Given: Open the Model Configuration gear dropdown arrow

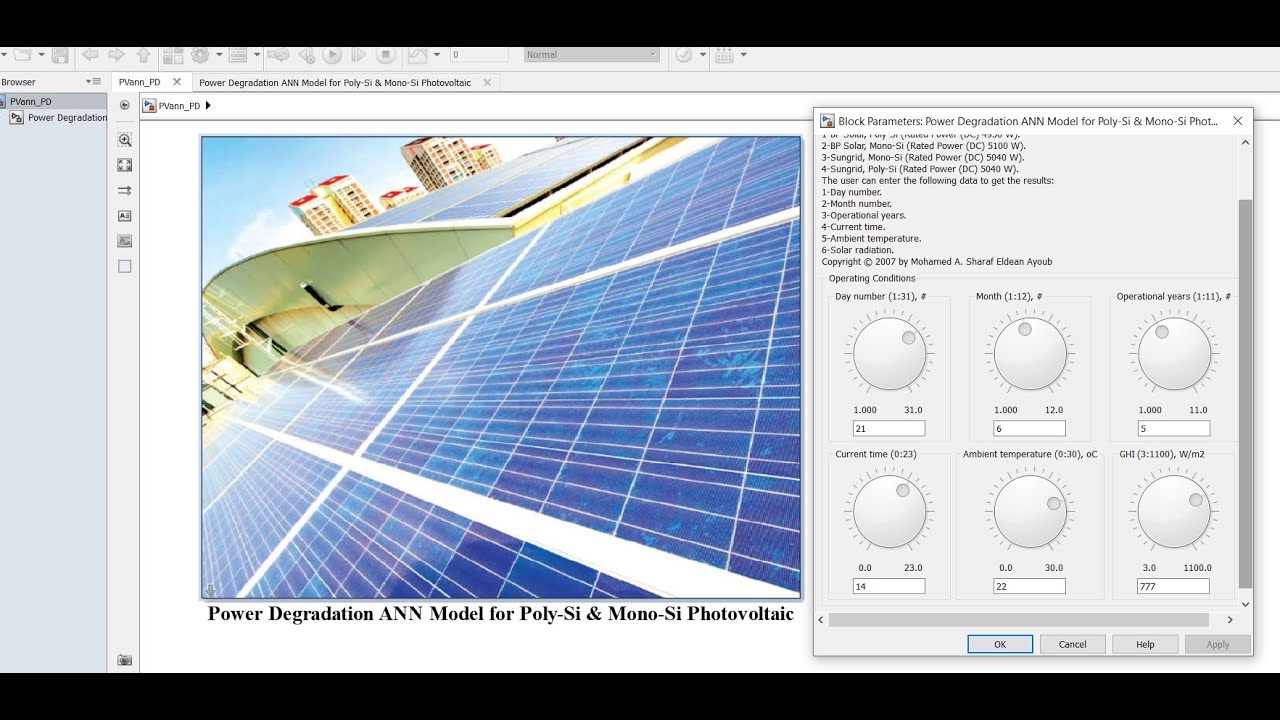Looking at the screenshot, I should pos(217,55).
